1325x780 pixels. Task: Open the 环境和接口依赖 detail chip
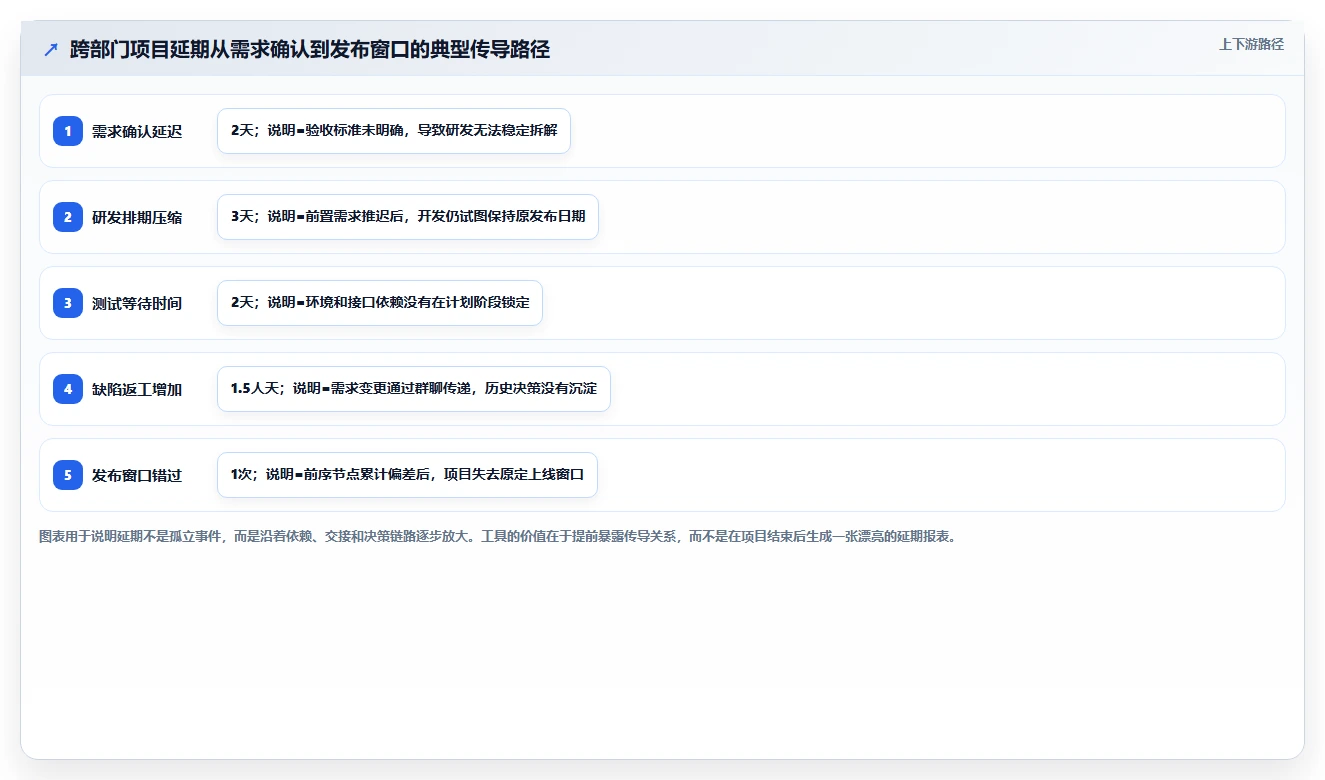point(380,303)
